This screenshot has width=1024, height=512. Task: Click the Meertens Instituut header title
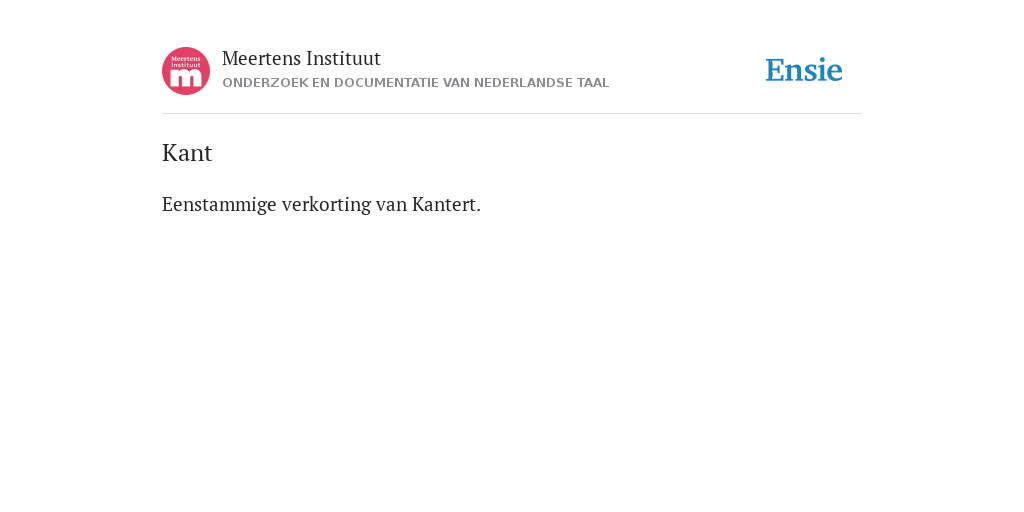tap(301, 59)
